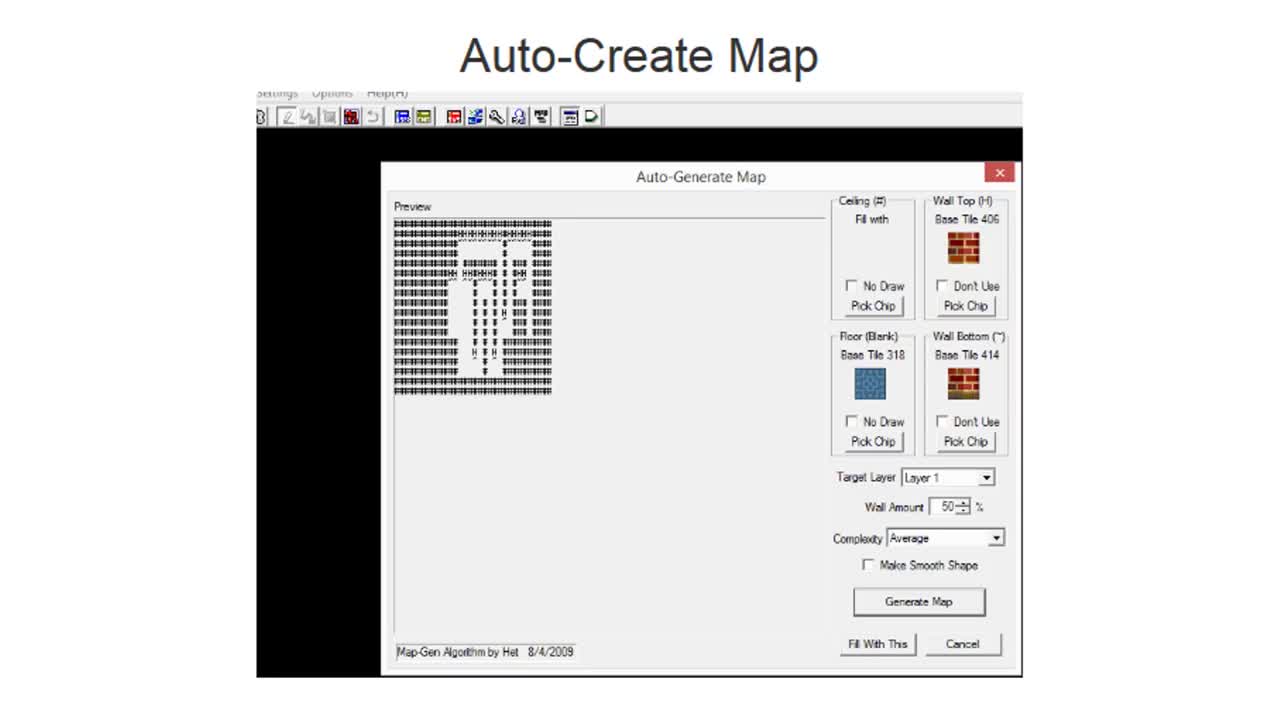This screenshot has width=1280, height=720.
Task: Click Pick Chip under Wall Top
Action: (x=966, y=306)
